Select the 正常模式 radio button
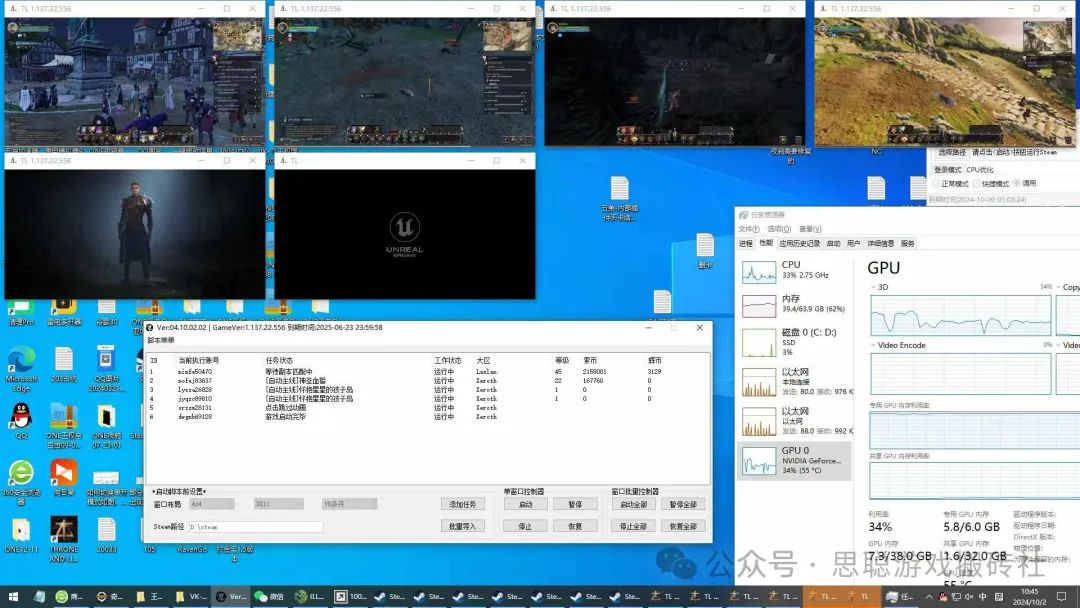1080x608 pixels. click(936, 184)
